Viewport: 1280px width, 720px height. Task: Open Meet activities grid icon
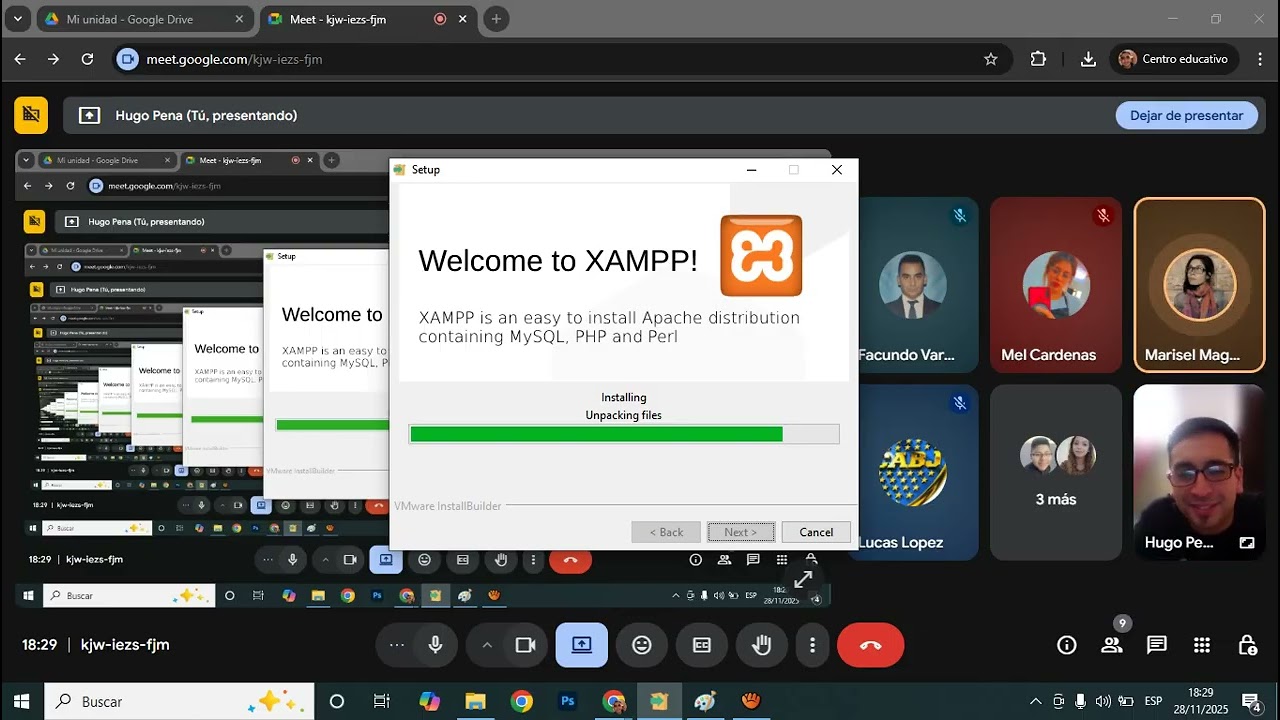1202,645
